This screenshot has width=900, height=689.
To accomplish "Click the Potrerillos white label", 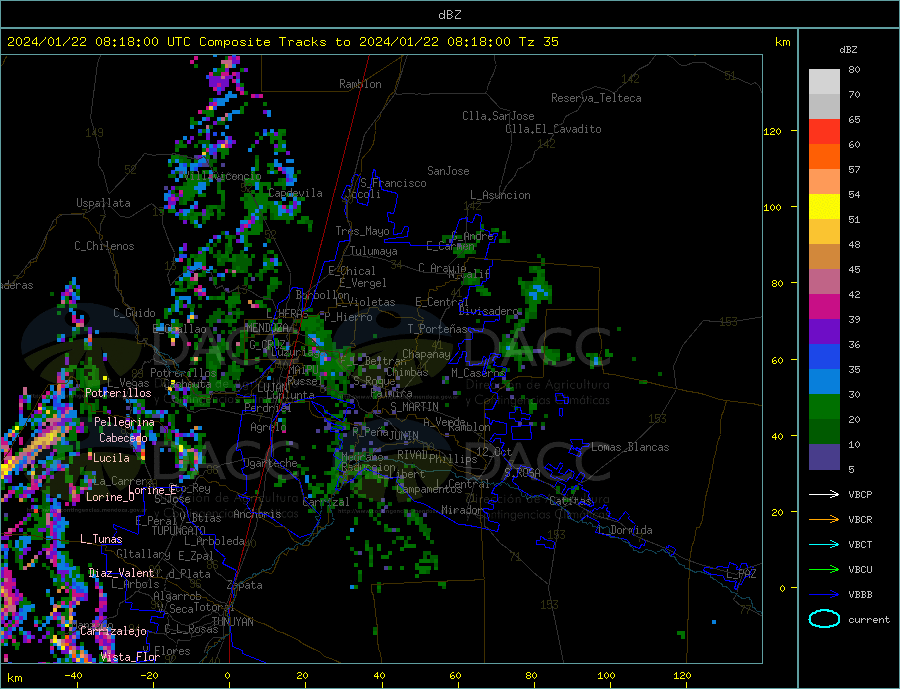I will (x=118, y=393).
